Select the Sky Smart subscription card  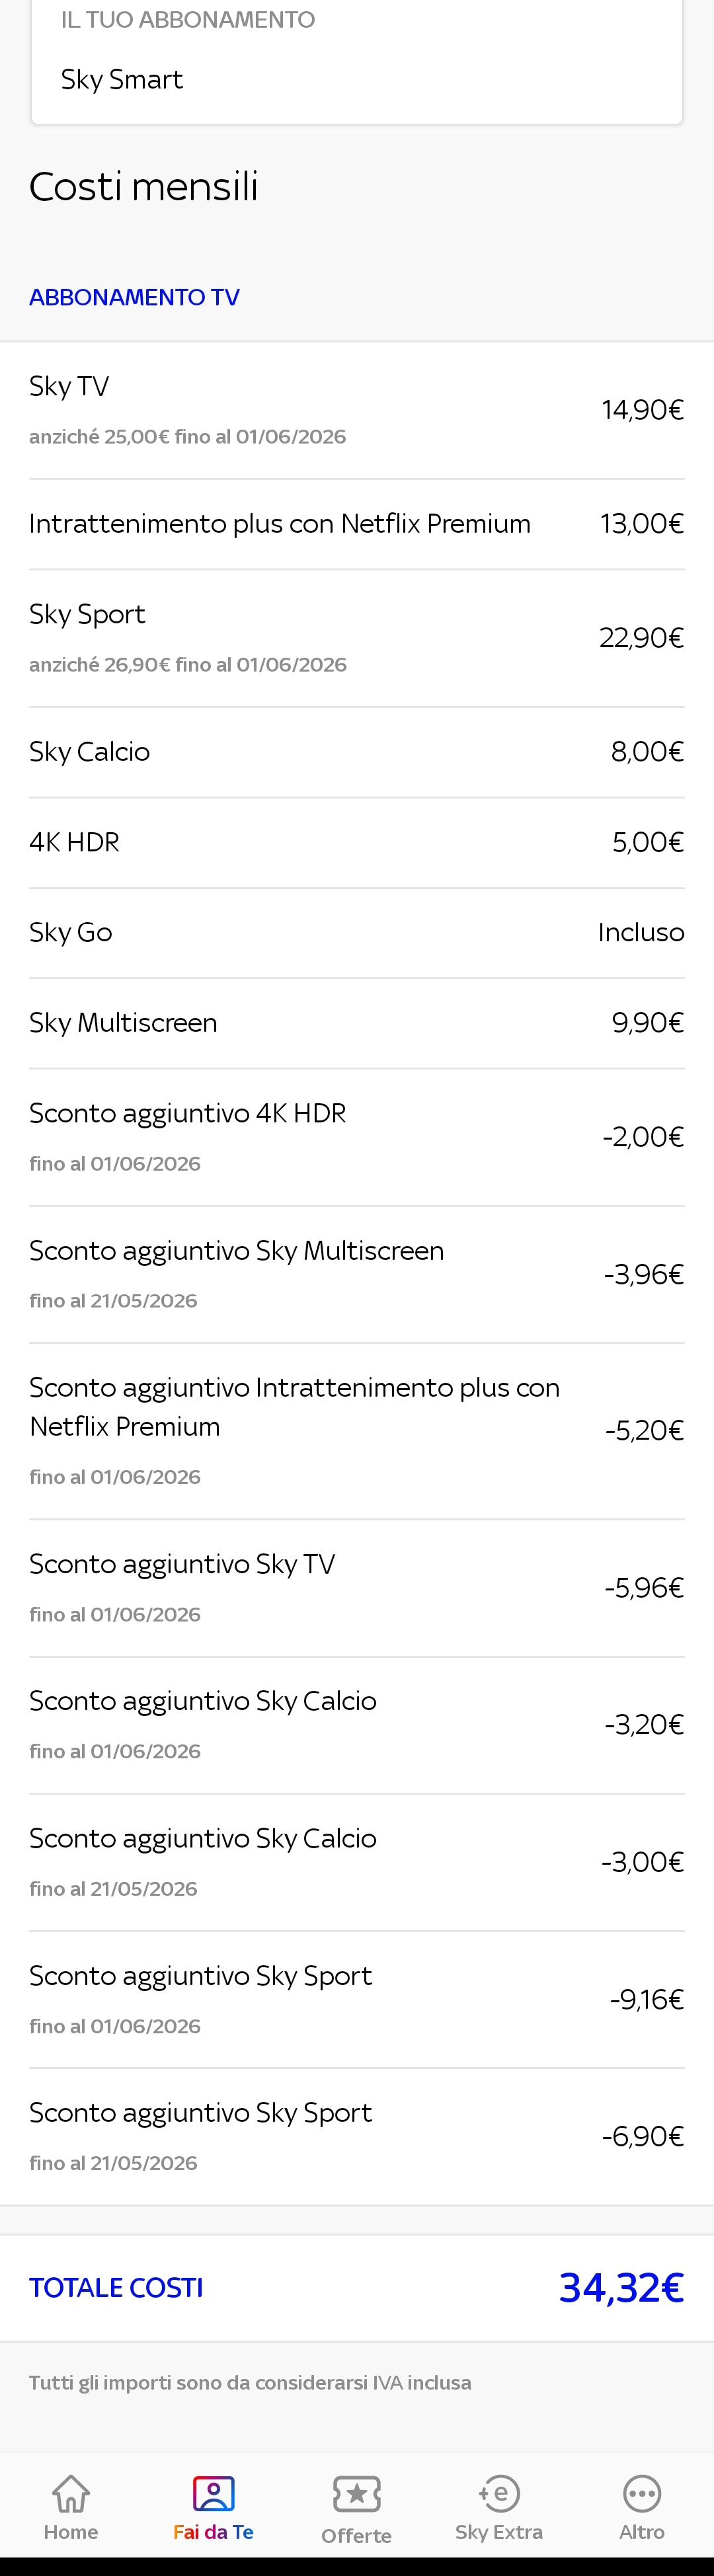click(357, 62)
